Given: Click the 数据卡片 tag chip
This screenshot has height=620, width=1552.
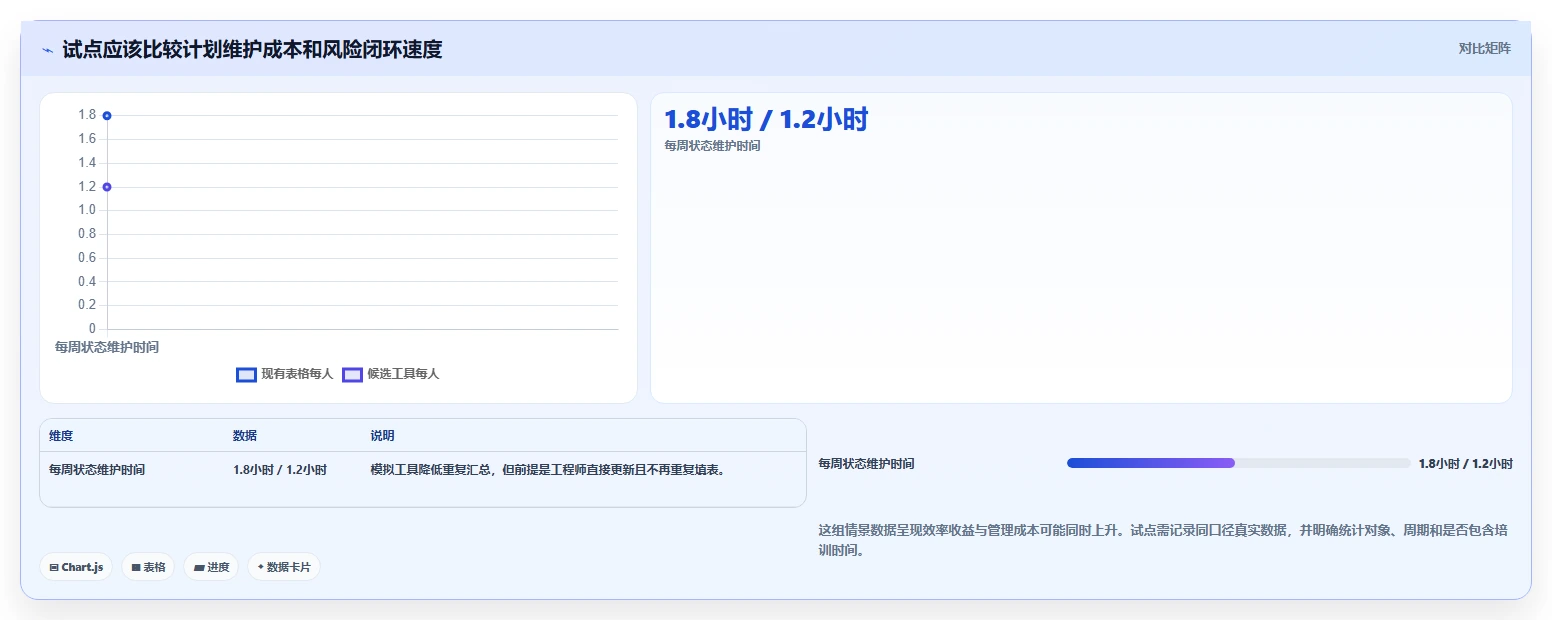Looking at the screenshot, I should pos(284,567).
